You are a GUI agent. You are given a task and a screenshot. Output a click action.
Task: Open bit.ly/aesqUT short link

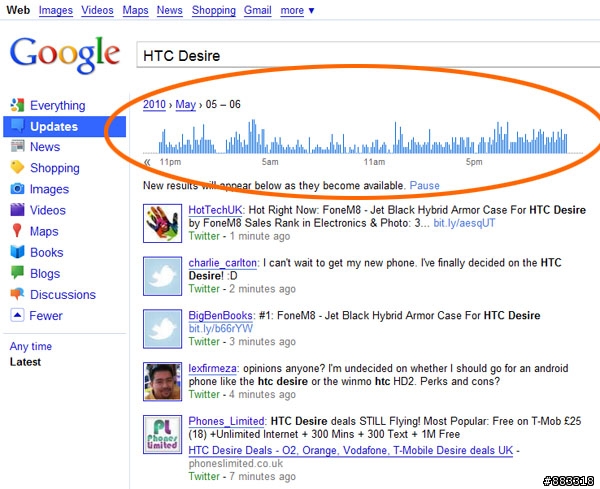464,223
